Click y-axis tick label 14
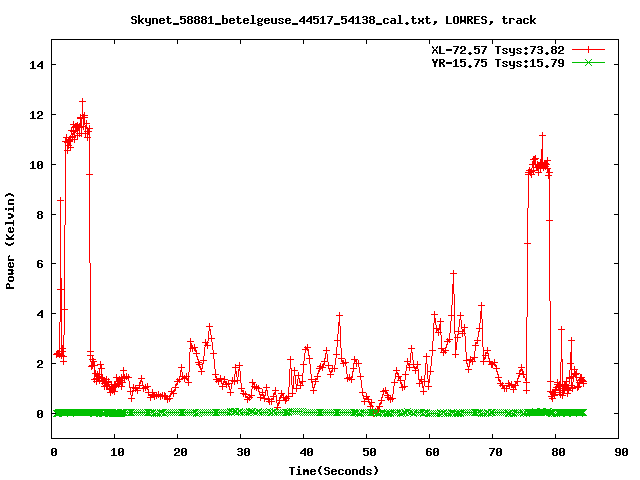 coord(36,65)
